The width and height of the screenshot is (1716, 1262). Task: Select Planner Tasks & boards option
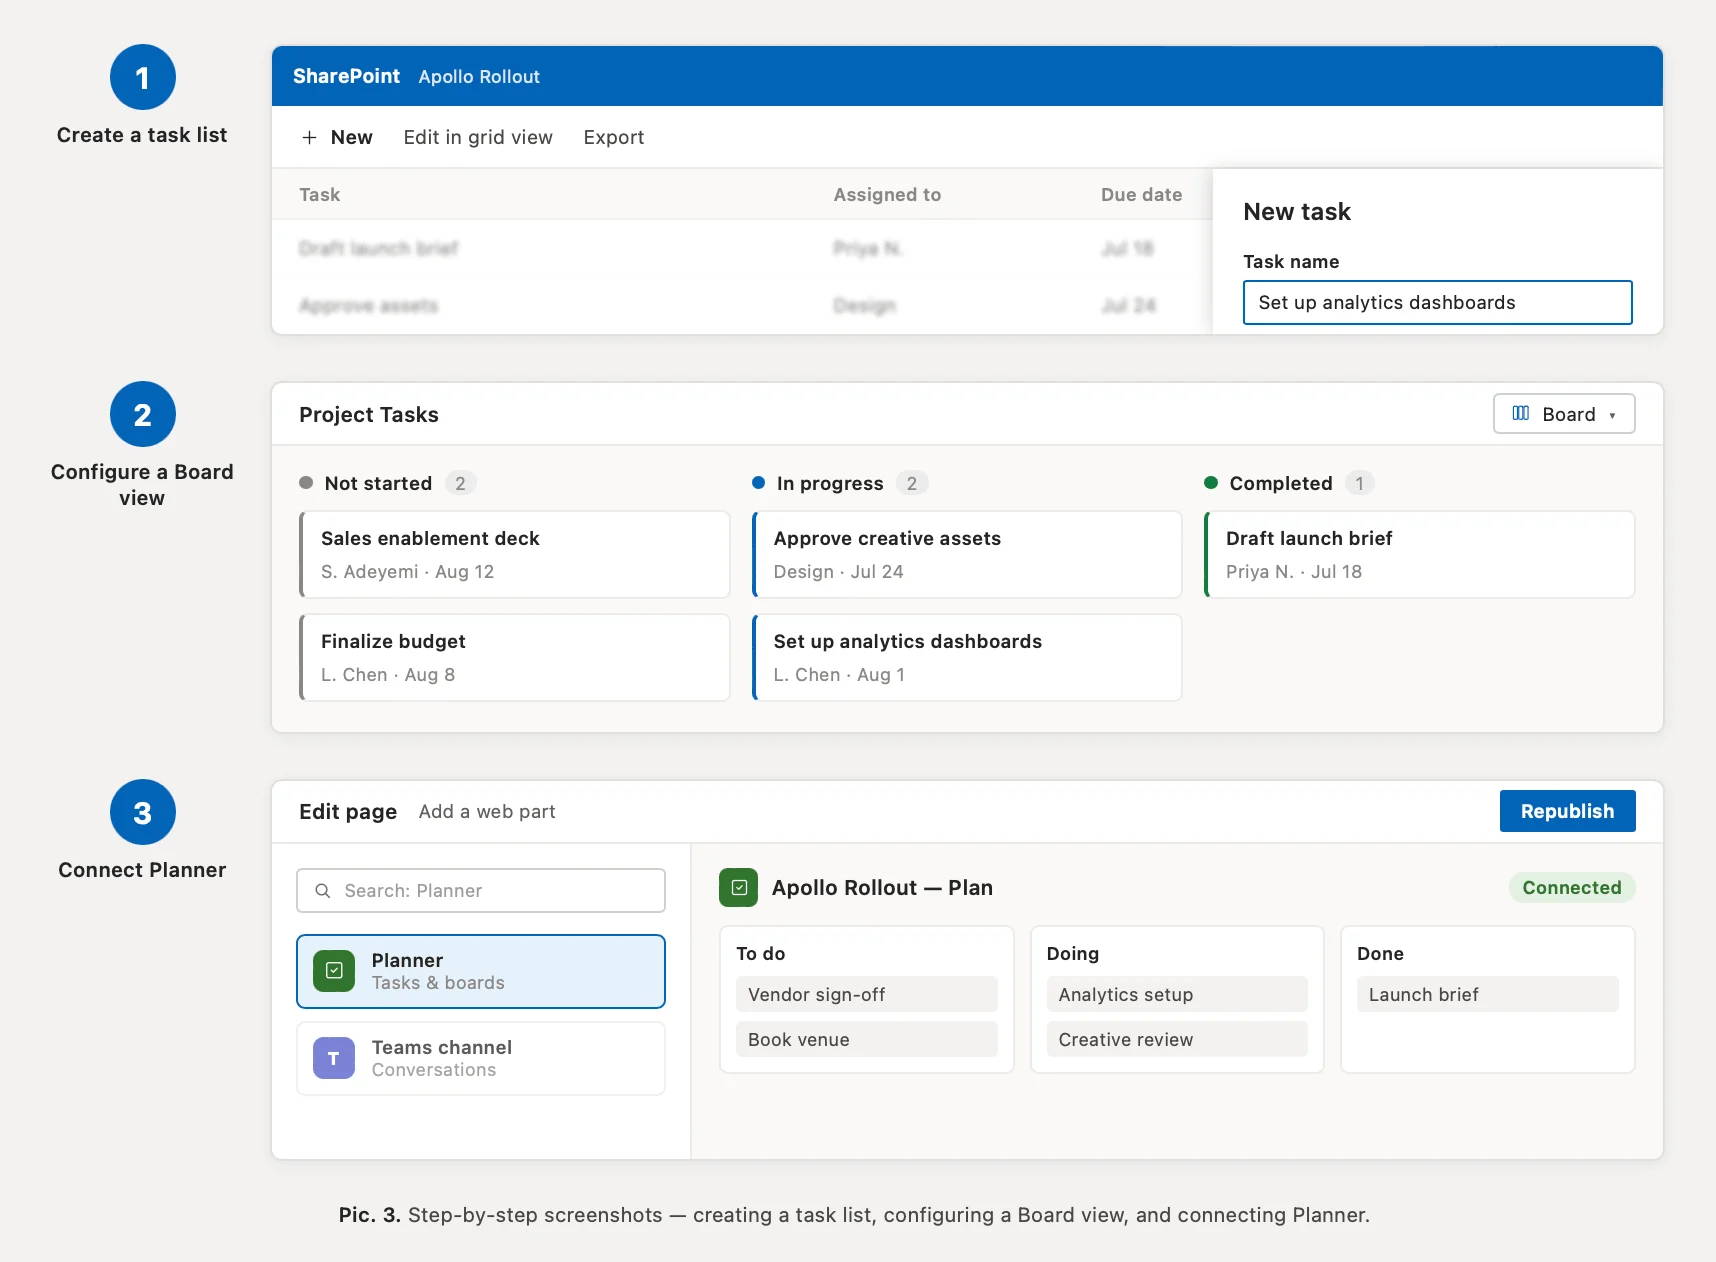[481, 971]
